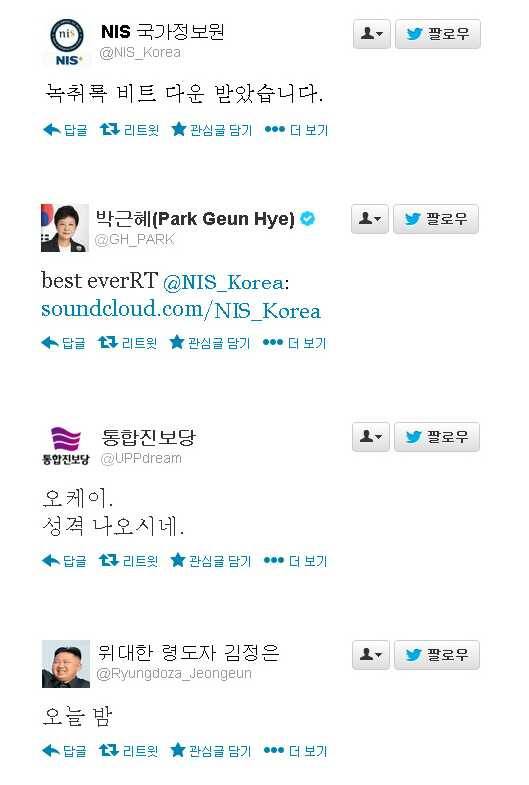
Task: Expand 더 보기 on the NIS tweet
Action: pyautogui.click(x=296, y=130)
